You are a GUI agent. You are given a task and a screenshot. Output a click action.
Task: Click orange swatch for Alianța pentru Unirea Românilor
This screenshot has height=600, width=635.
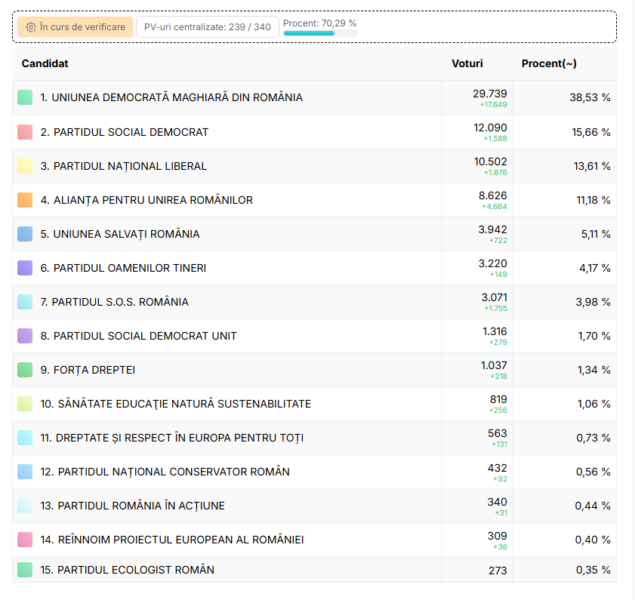tap(25, 200)
